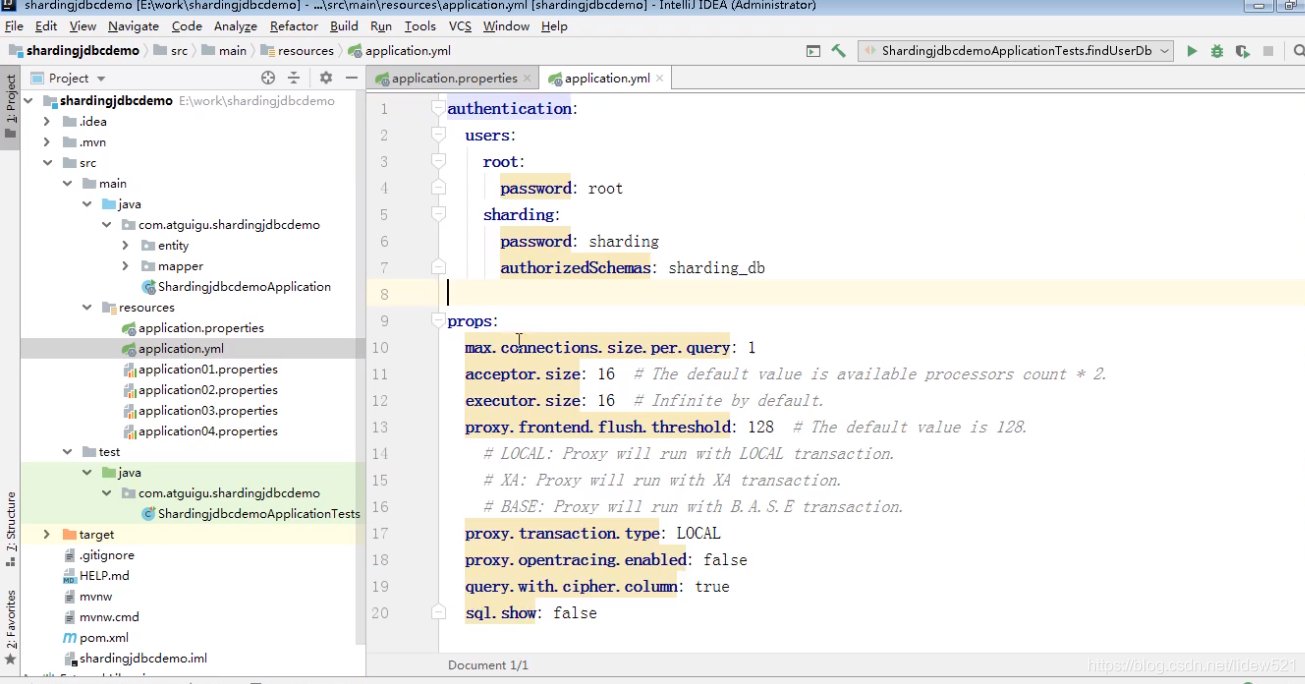Select HELP.md in project tree
The width and height of the screenshot is (1305, 684).
click(105, 576)
